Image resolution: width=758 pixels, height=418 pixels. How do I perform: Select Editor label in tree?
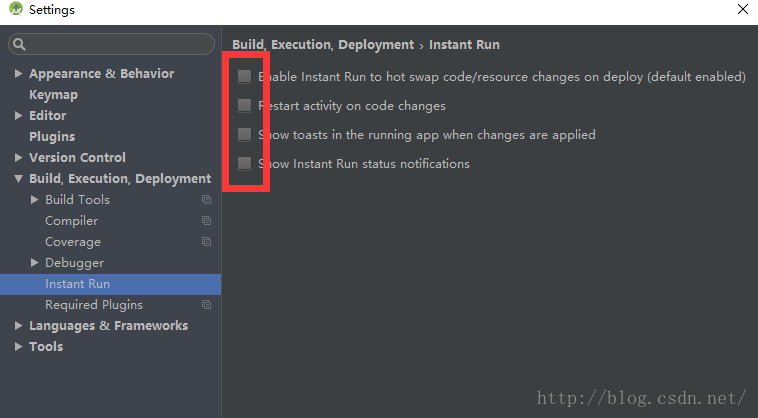pyautogui.click(x=47, y=115)
